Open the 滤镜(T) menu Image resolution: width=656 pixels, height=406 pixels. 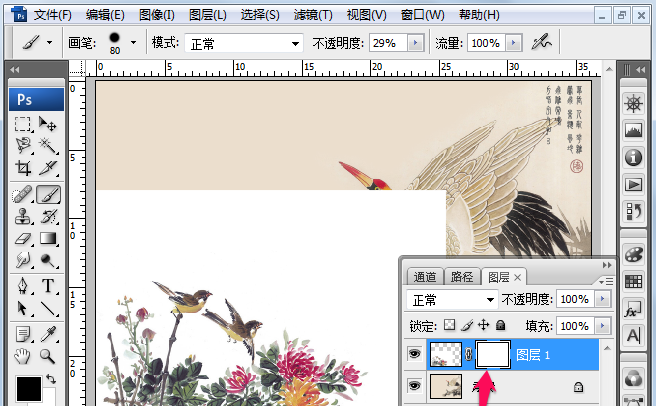click(313, 15)
